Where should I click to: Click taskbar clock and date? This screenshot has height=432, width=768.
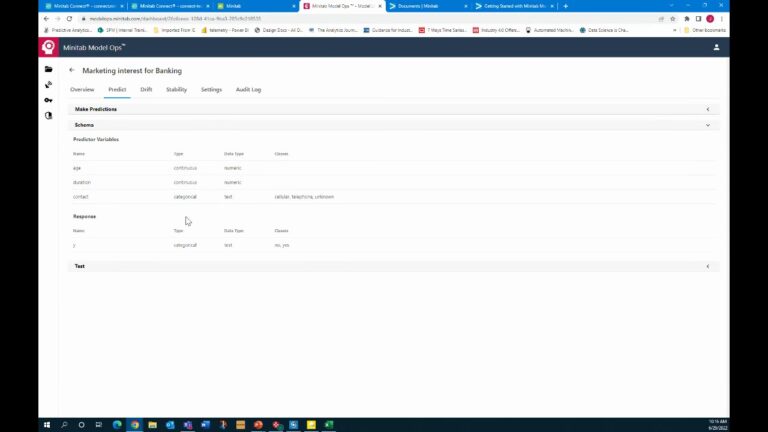(x=718, y=425)
